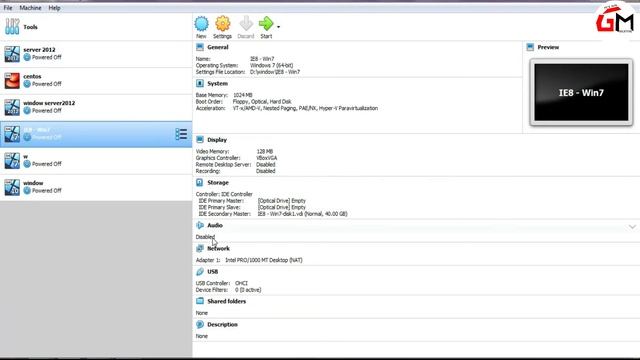Viewport: 640px width, 360px height.
Task: Click the selected IE8 - Win7 VM icon
Action: click(12, 134)
